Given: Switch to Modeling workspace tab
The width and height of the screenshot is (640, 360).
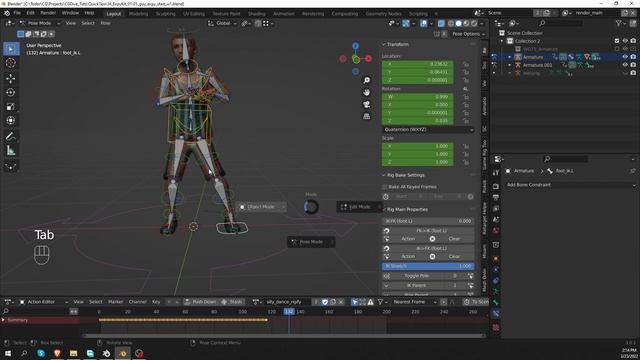Looking at the screenshot, I should tap(138, 13).
